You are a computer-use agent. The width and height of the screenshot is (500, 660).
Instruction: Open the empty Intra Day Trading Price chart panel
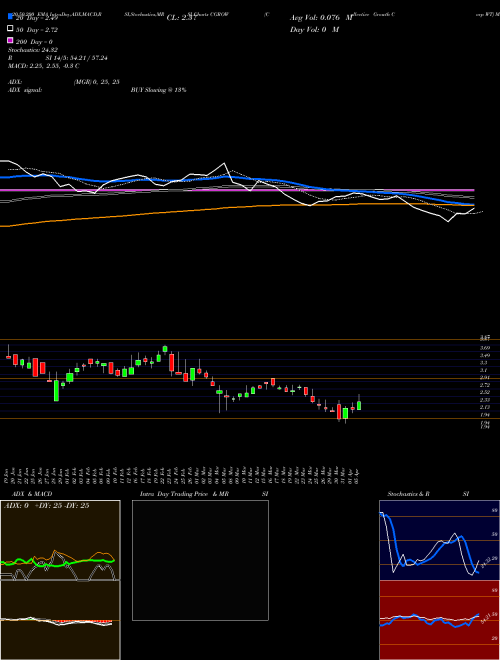coord(200,560)
